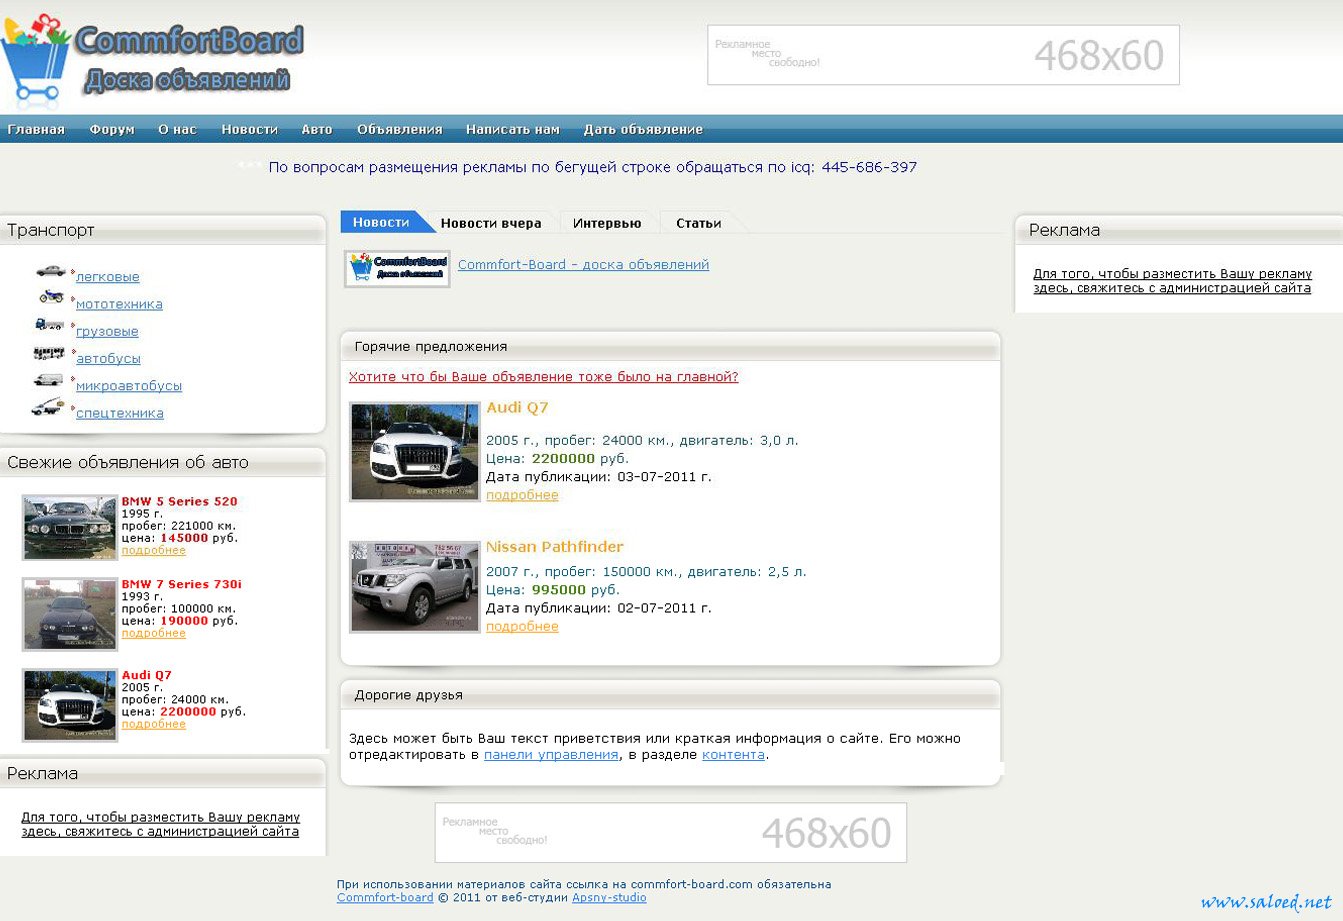Click подробнее under sidebar Audi Q7
Image resolution: width=1343 pixels, height=921 pixels.
pyautogui.click(x=153, y=724)
